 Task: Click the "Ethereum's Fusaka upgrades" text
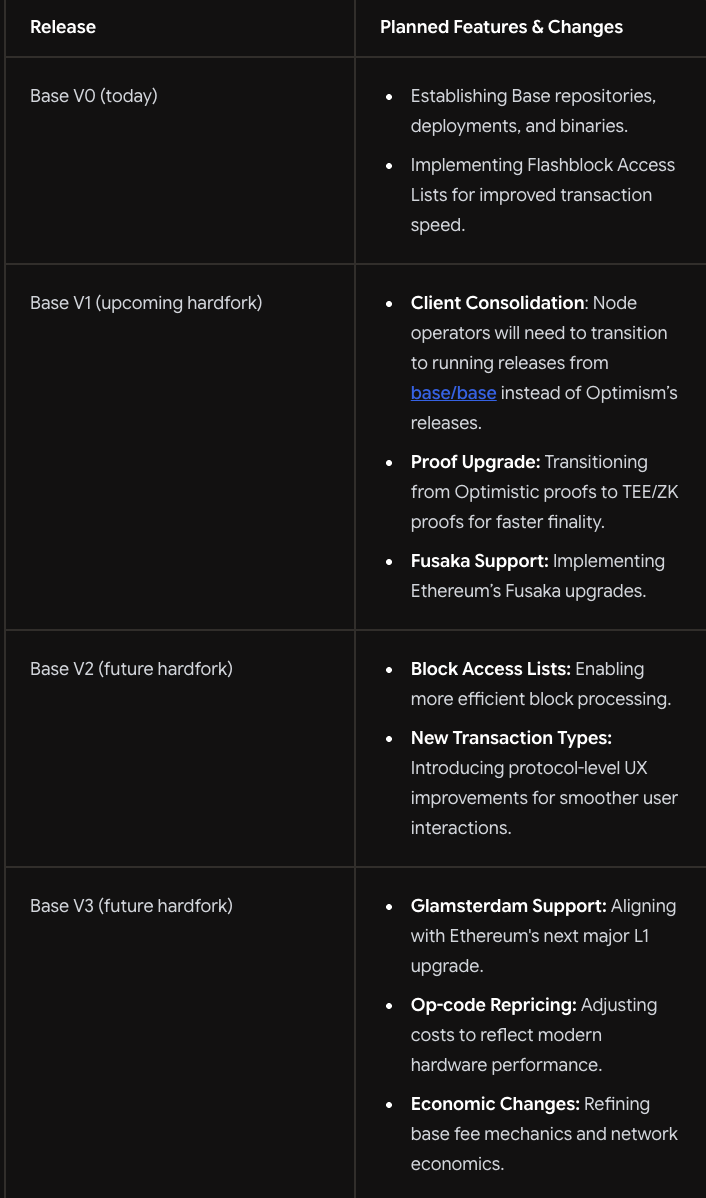click(x=528, y=590)
